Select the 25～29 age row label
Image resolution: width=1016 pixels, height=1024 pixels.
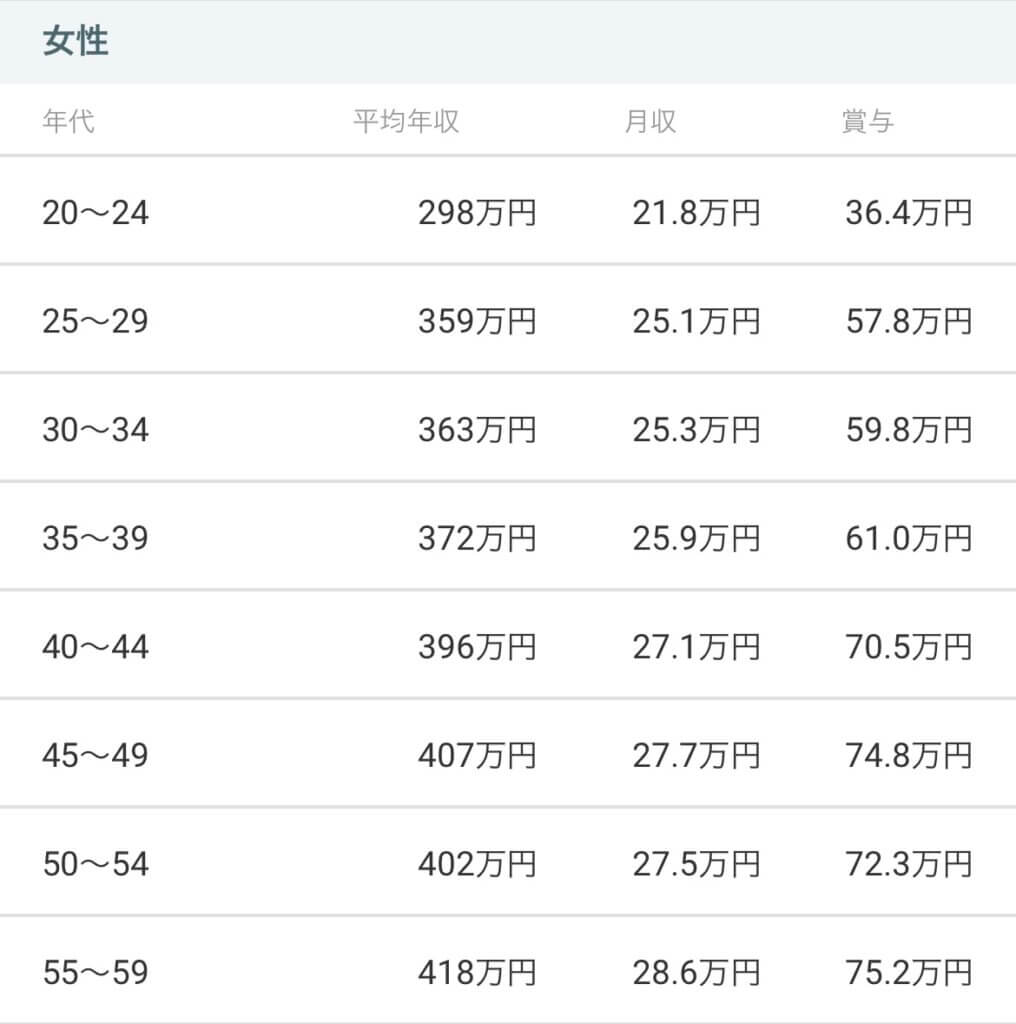[95, 321]
